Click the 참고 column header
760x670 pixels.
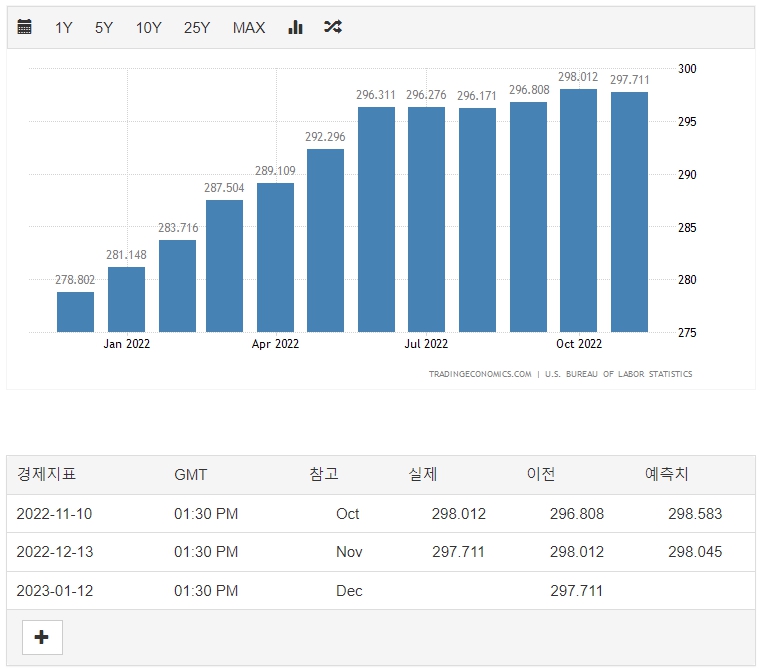click(324, 474)
